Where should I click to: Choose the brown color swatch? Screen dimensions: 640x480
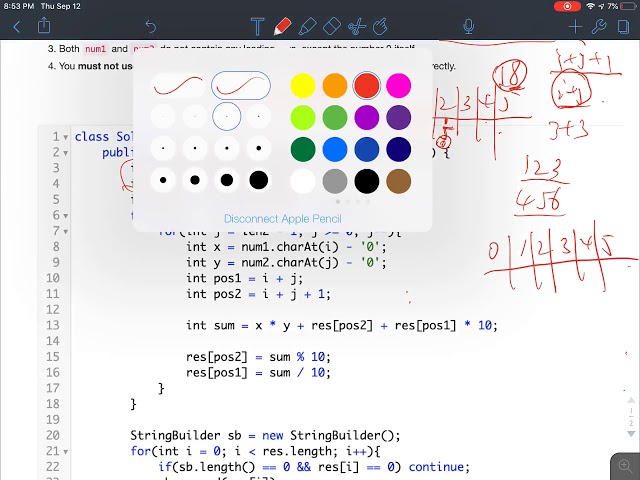click(x=398, y=181)
